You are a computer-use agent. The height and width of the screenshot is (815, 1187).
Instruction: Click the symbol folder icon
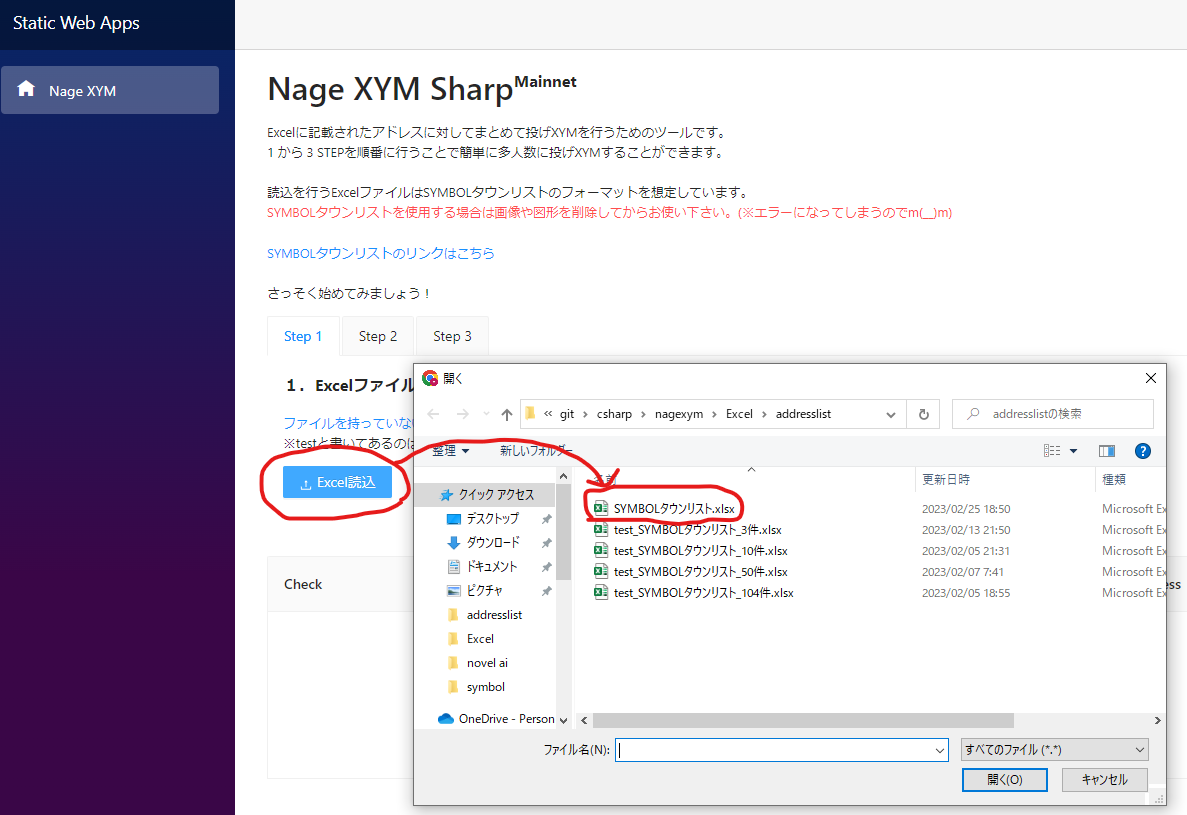pos(453,687)
